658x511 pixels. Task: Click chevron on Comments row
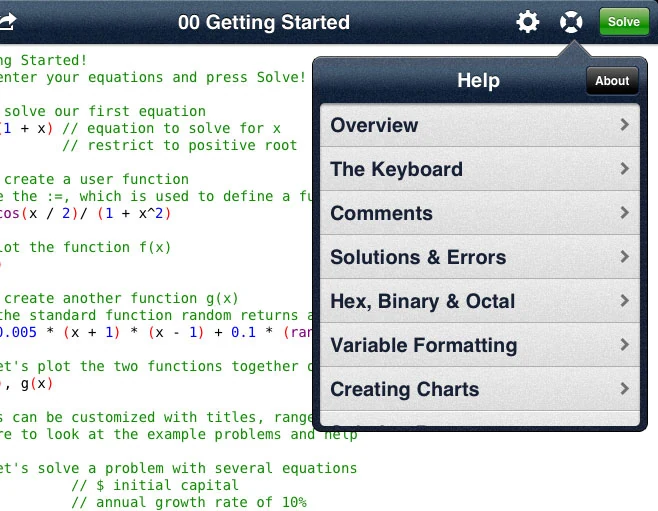(624, 213)
